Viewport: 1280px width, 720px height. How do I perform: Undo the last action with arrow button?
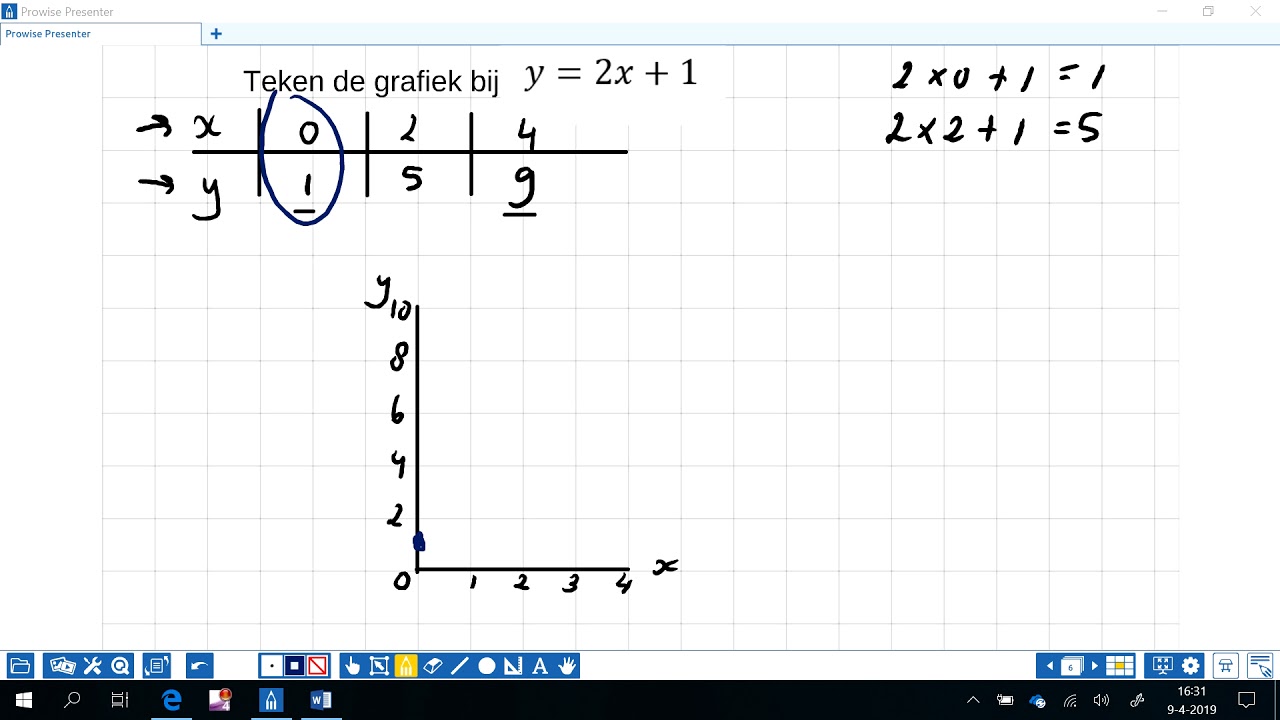tap(199, 666)
